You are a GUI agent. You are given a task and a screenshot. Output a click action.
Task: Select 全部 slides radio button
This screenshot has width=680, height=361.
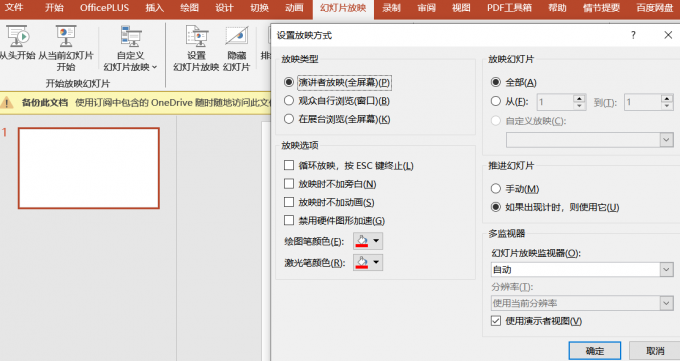[x=496, y=82]
